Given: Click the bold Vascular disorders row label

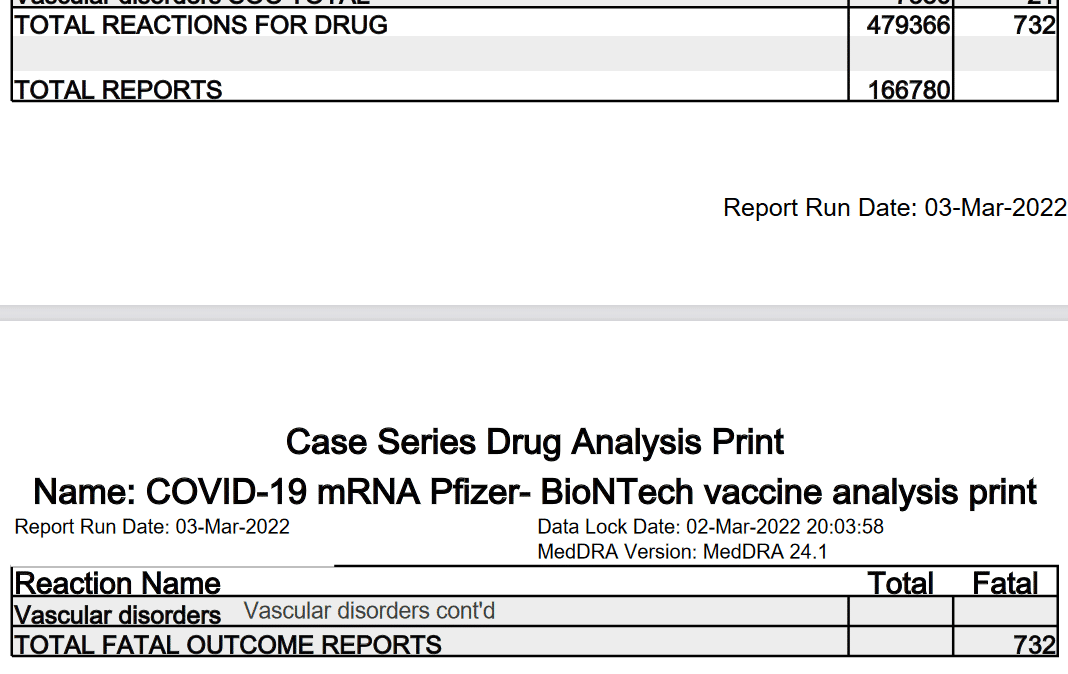Looking at the screenshot, I should click(118, 614).
